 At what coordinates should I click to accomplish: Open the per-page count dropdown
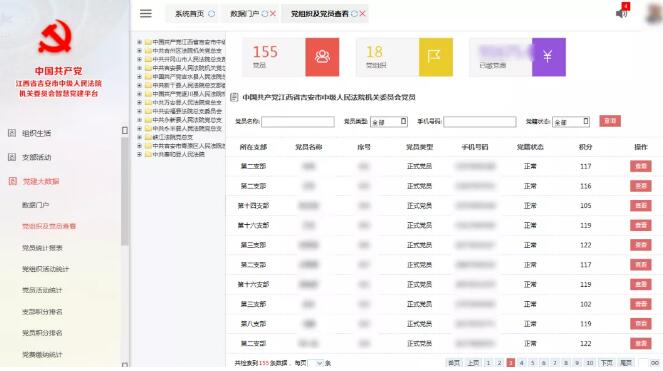point(316,363)
